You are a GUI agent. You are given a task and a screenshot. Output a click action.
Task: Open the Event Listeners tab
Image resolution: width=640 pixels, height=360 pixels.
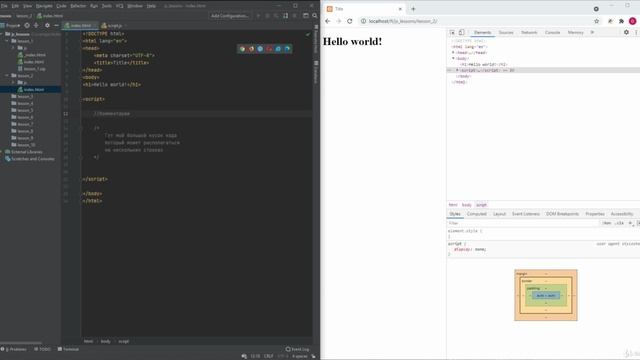526,214
